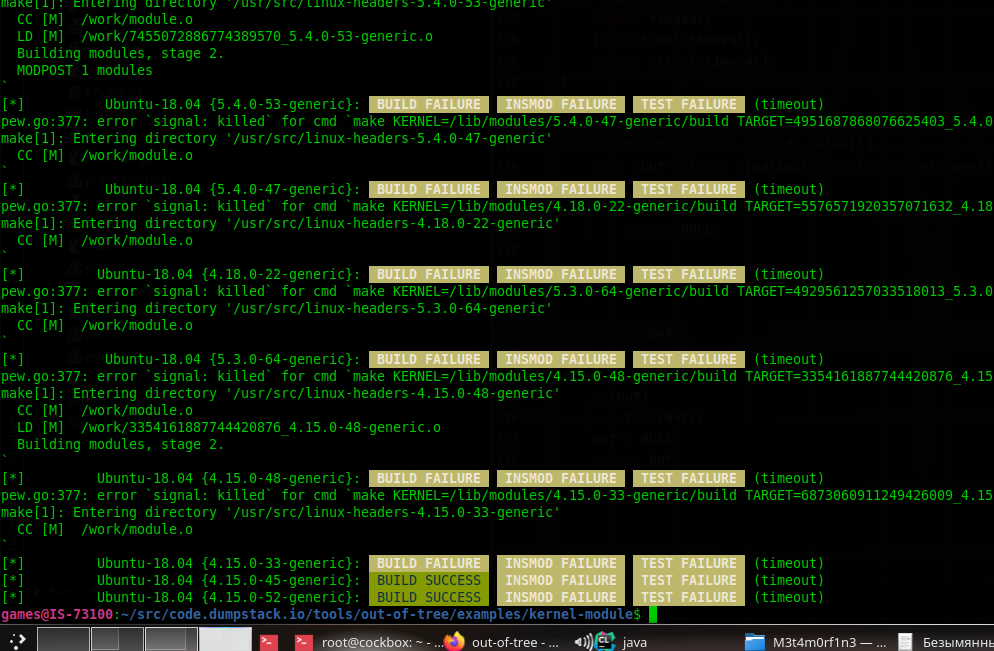Click INSMOD FAILURE badge for 4.18.0-22-generic
The image size is (994, 651).
click(x=560, y=274)
